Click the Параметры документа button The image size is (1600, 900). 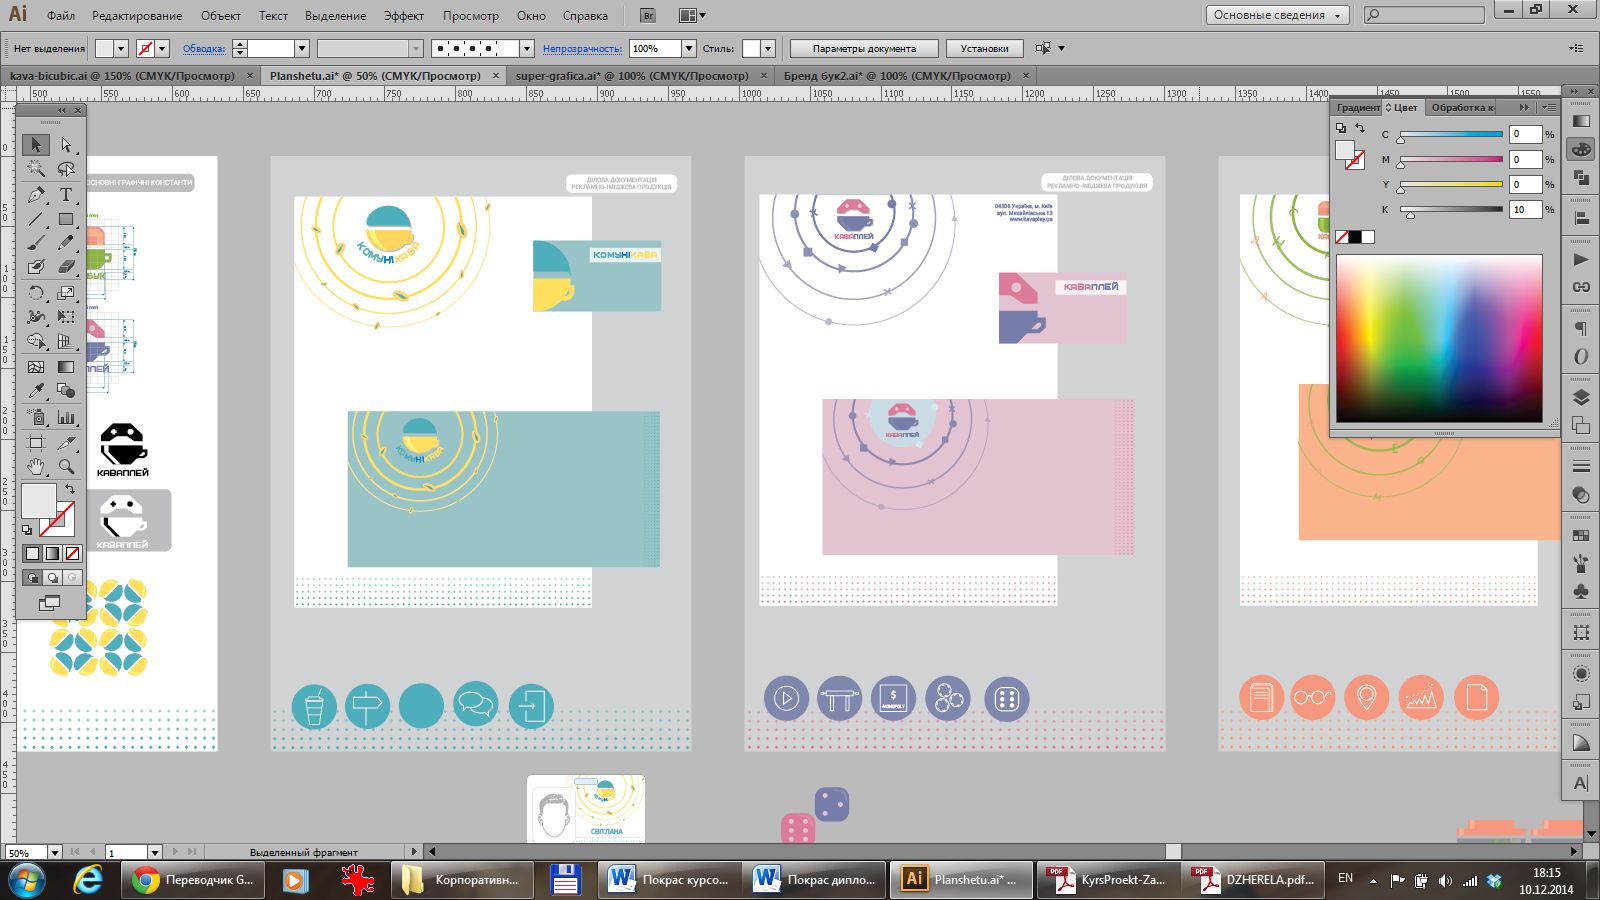(x=864, y=48)
